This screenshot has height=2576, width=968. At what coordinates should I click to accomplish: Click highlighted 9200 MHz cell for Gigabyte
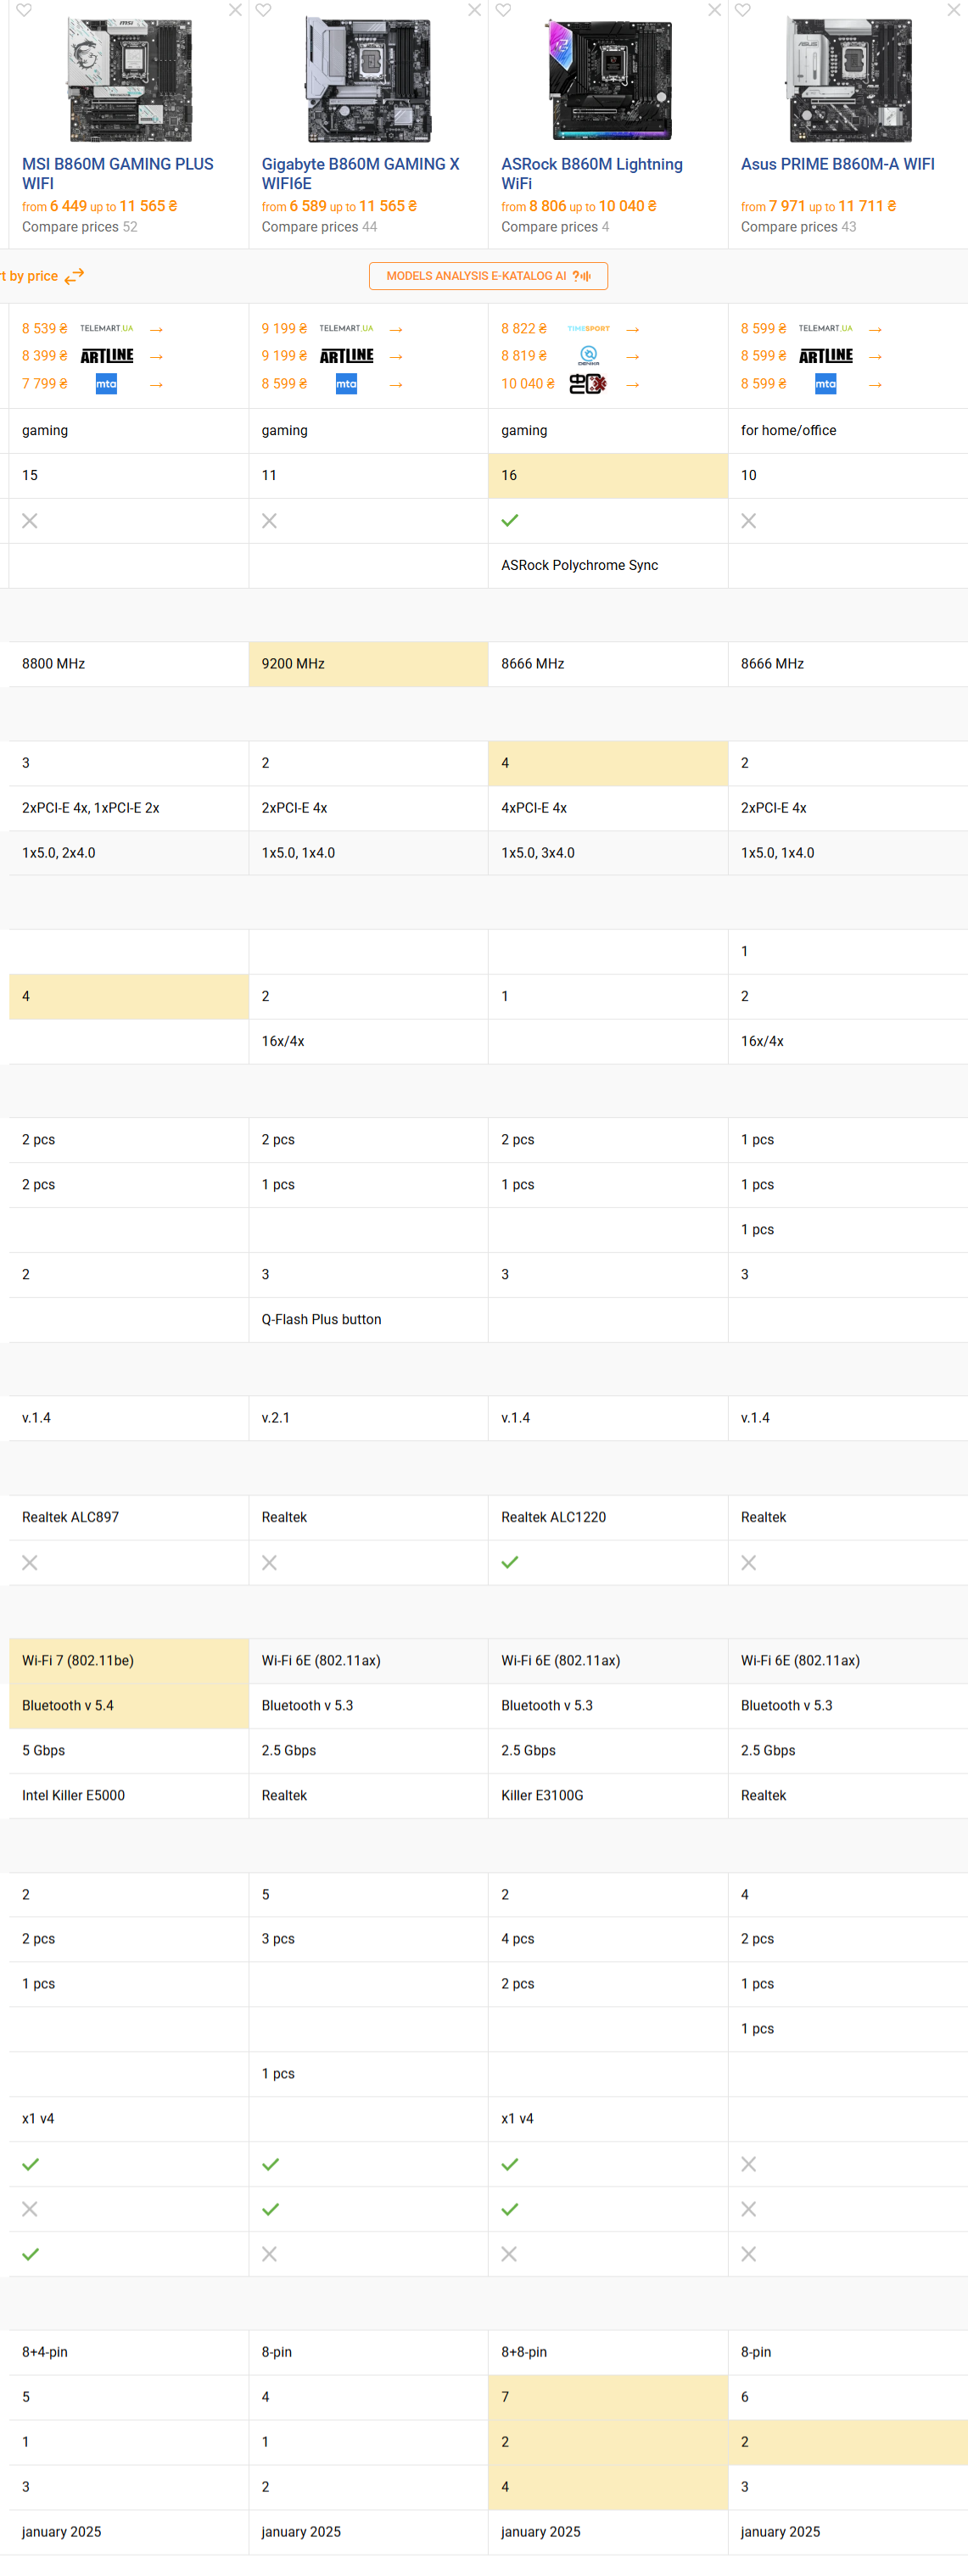[368, 664]
